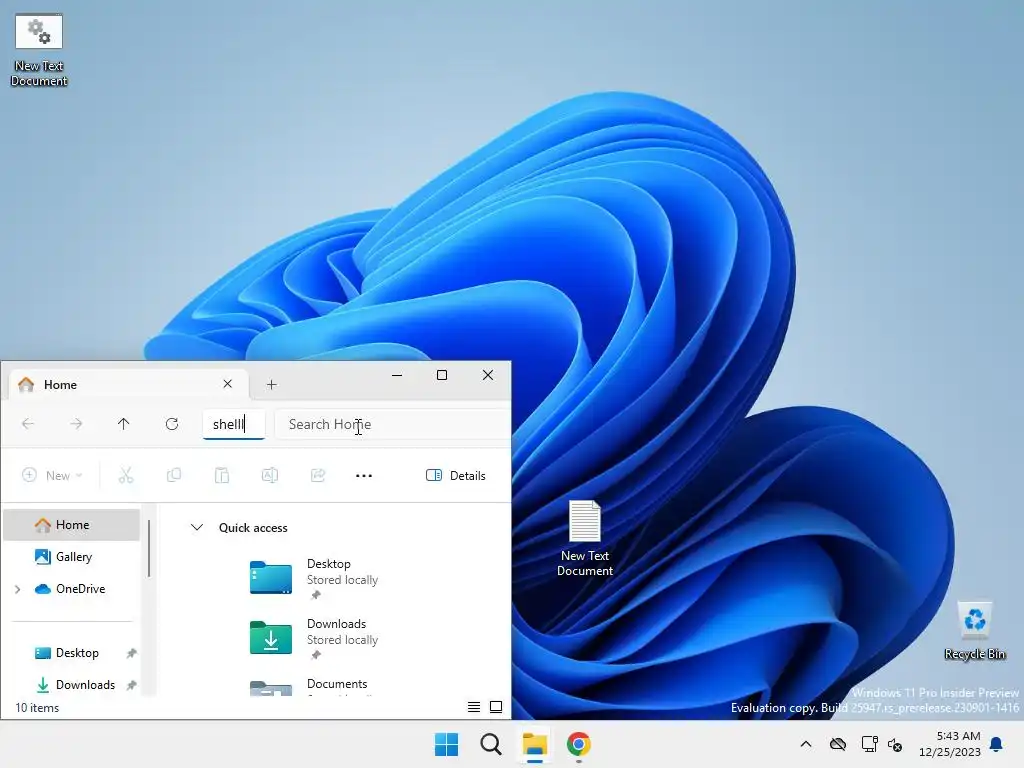Click the Rename toolbar icon

tap(270, 475)
